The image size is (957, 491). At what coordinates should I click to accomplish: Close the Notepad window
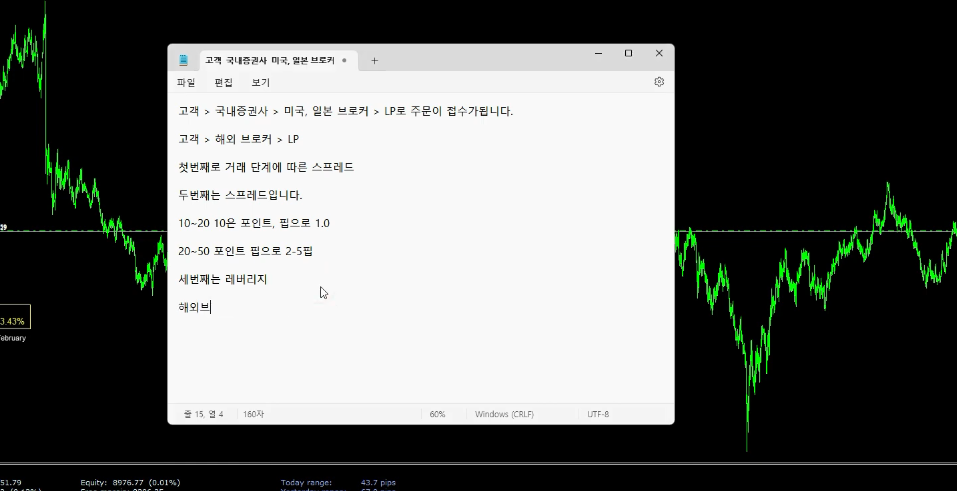(x=659, y=54)
